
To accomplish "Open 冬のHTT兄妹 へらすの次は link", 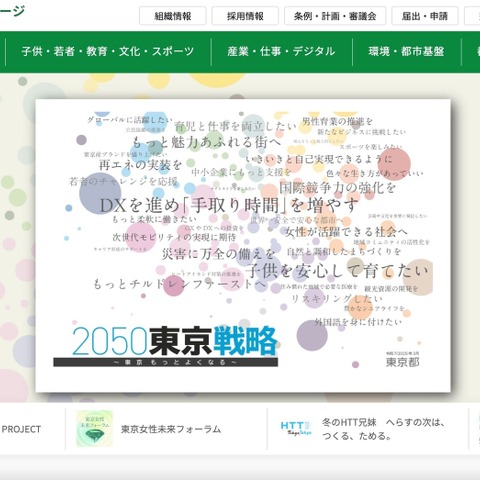I will 384,429.
